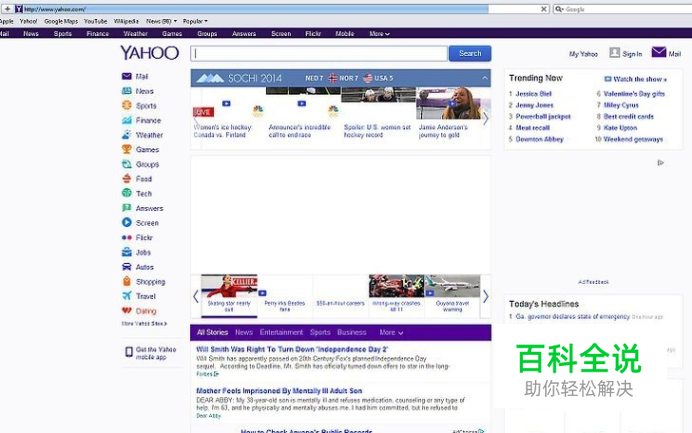This screenshot has height=433, width=692.
Task: Open Games trophy icon in sidebar
Action: coord(127,149)
